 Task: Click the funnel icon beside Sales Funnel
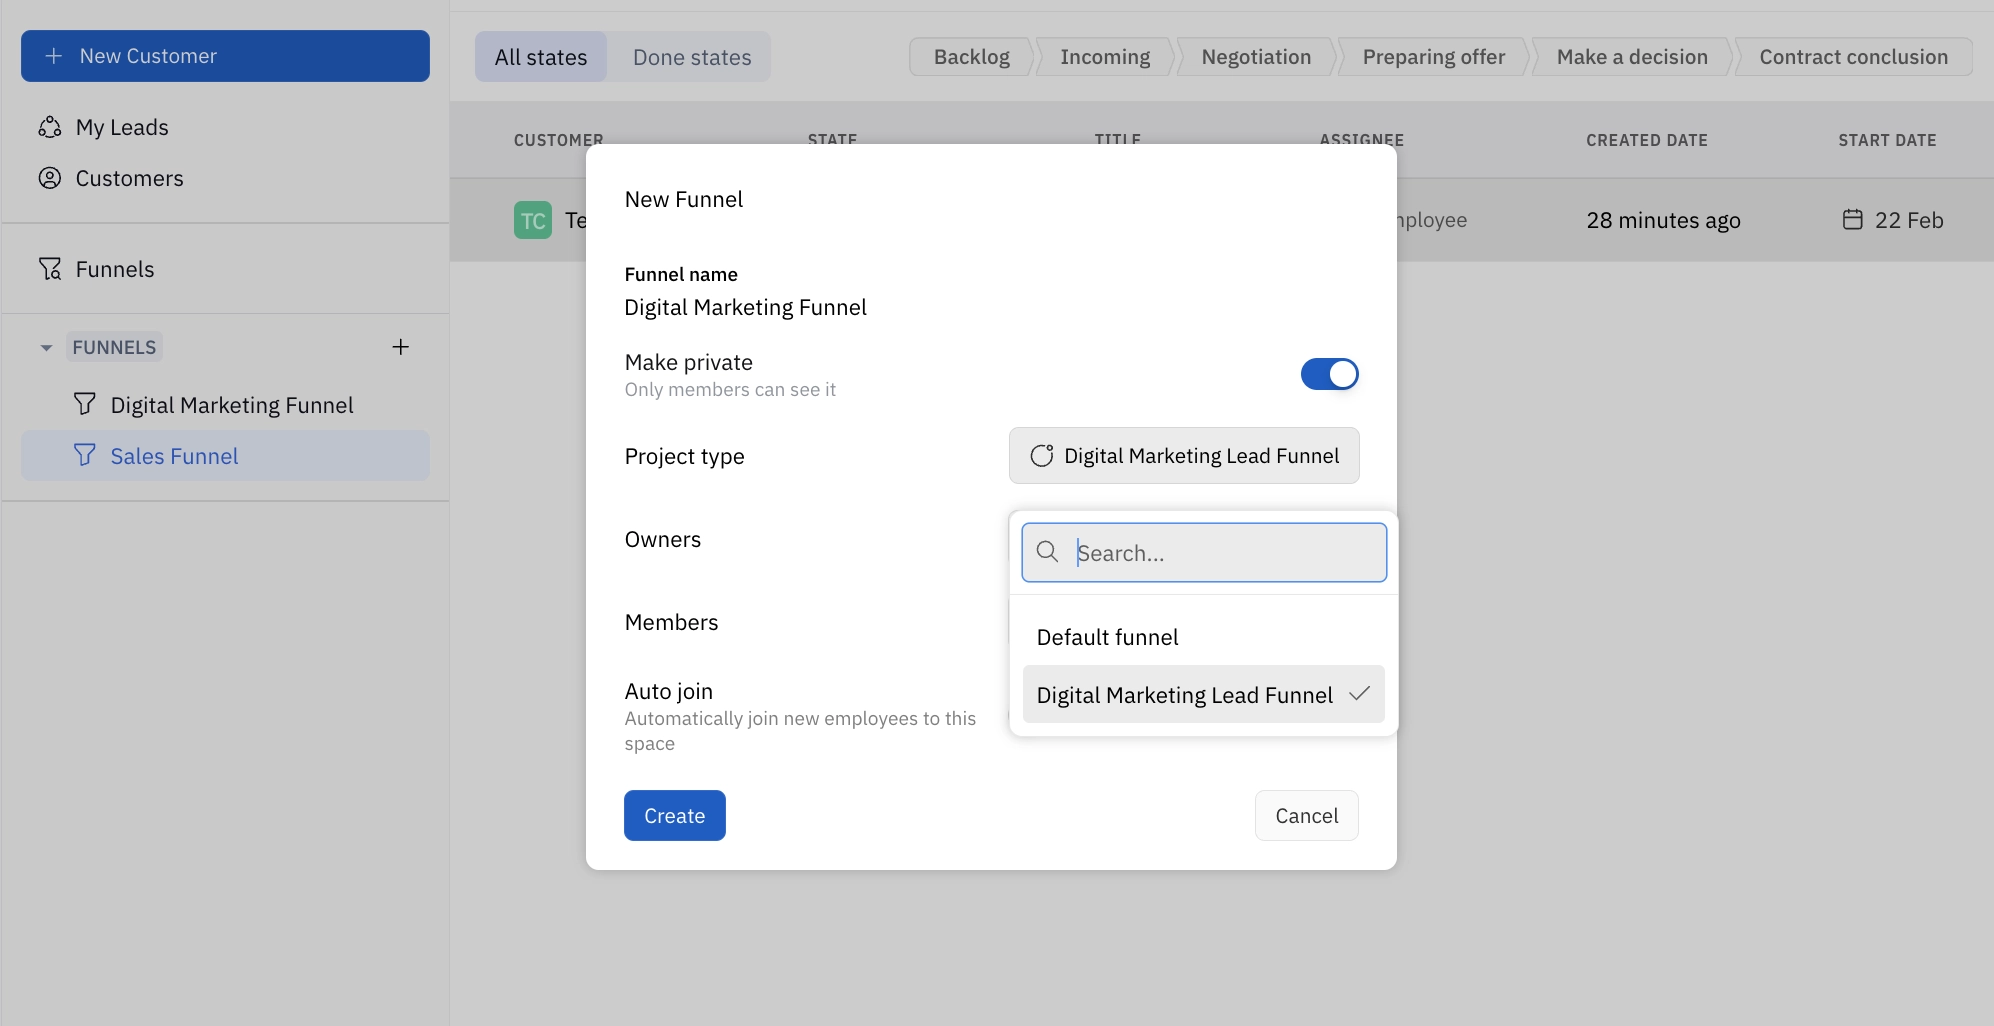tap(83, 456)
